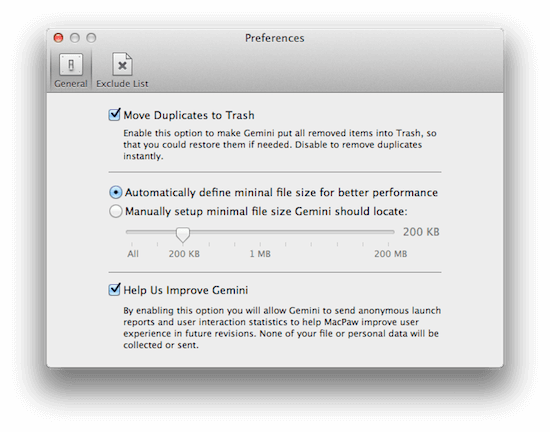The image size is (550, 432).
Task: Click the Preferences window title
Action: pyautogui.click(x=275, y=38)
